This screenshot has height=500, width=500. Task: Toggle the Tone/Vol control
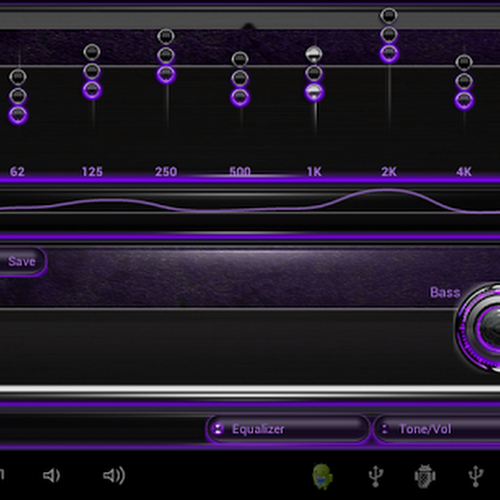(x=437, y=429)
